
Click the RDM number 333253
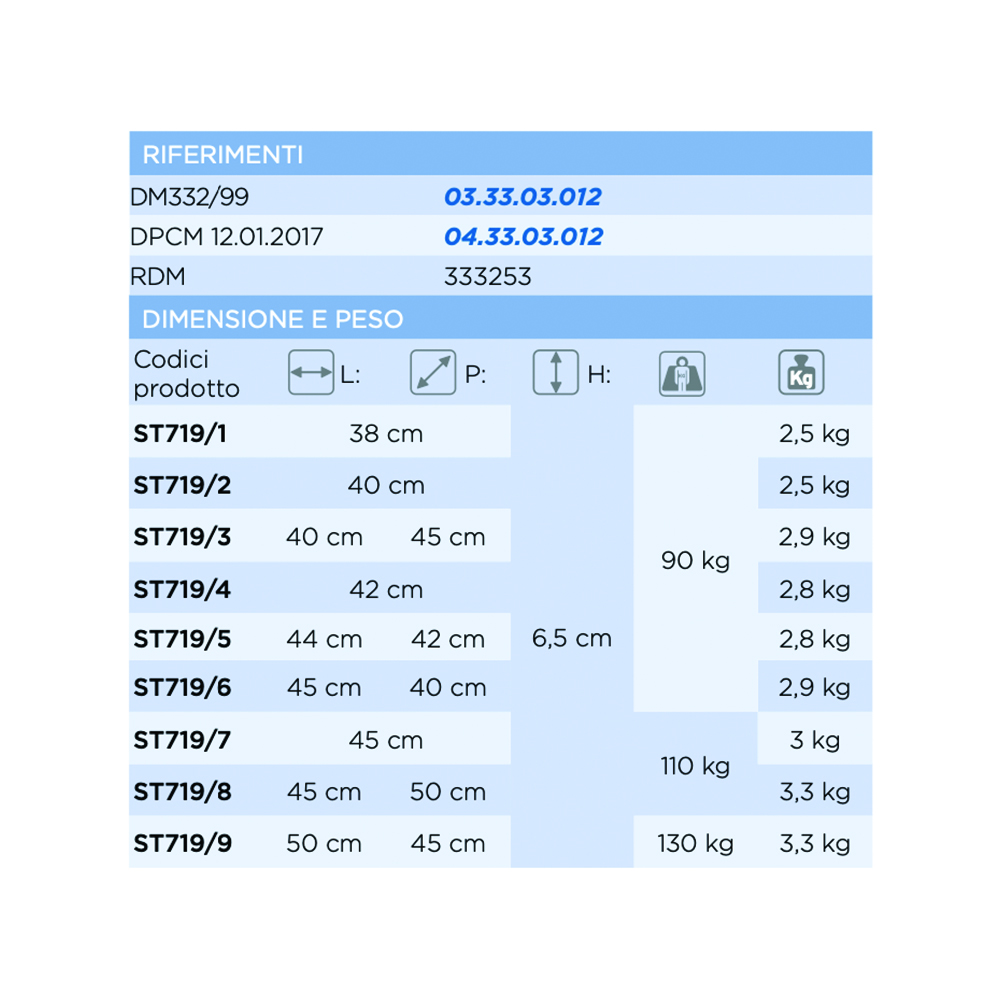point(487,277)
